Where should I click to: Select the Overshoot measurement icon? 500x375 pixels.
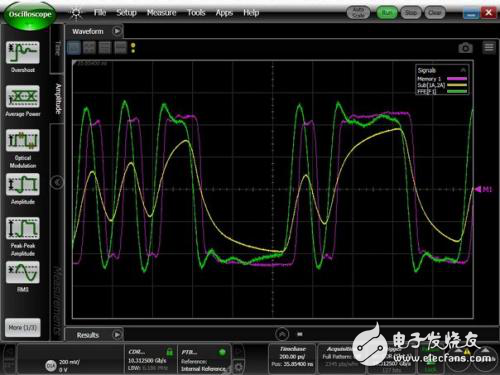point(23,53)
